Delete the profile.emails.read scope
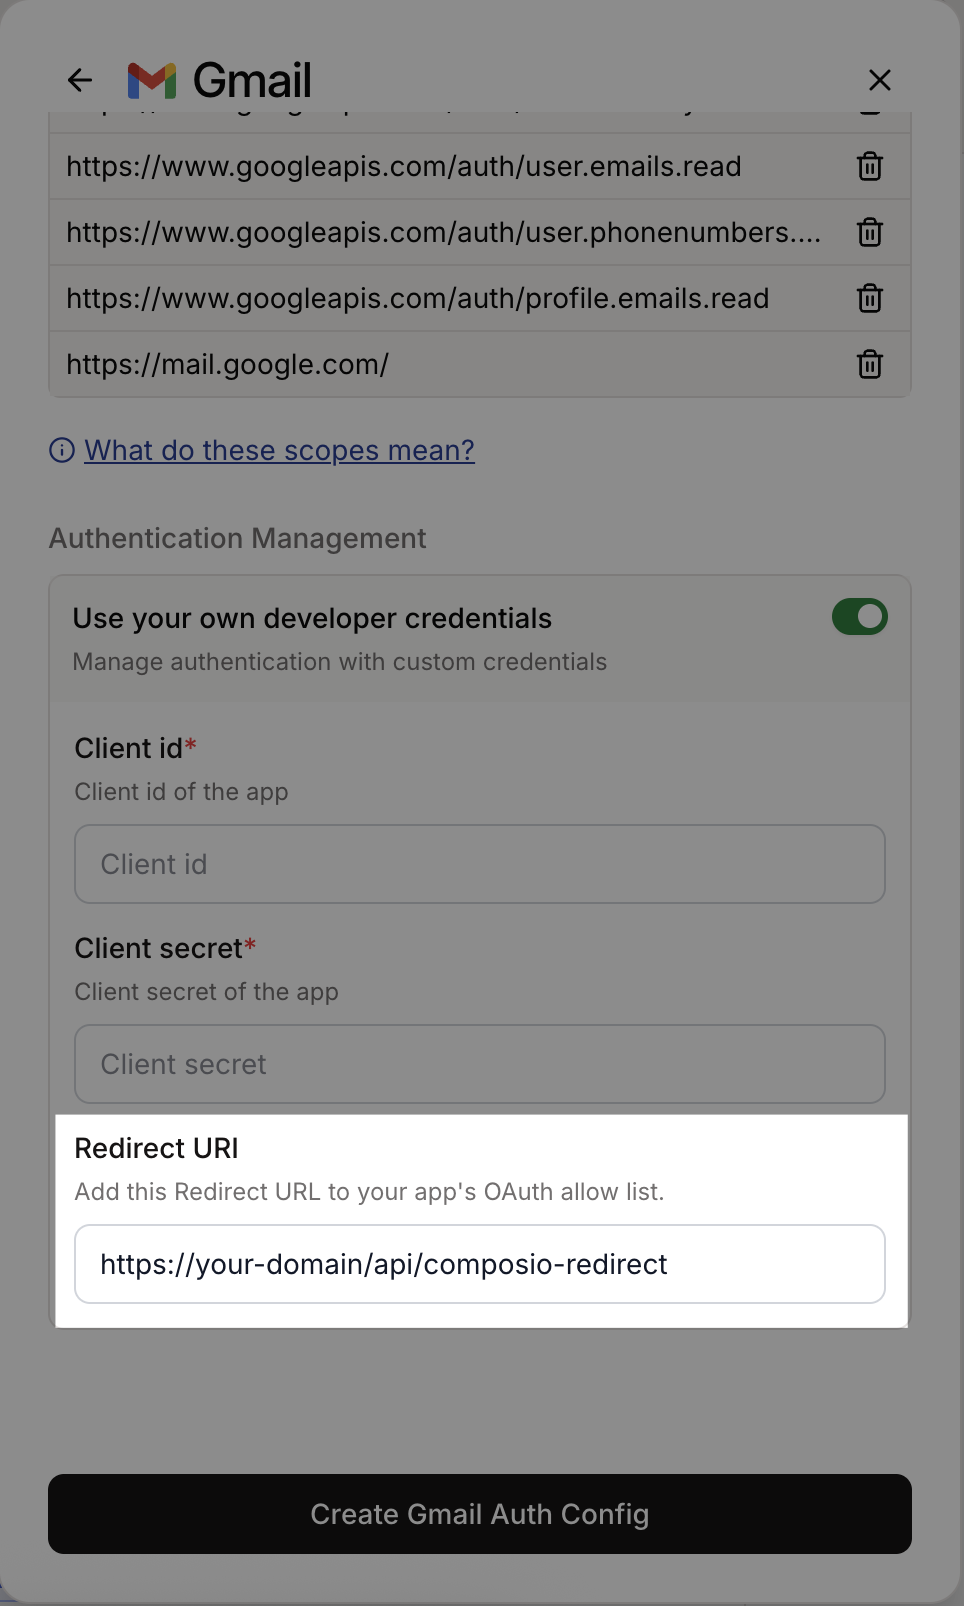 870,298
